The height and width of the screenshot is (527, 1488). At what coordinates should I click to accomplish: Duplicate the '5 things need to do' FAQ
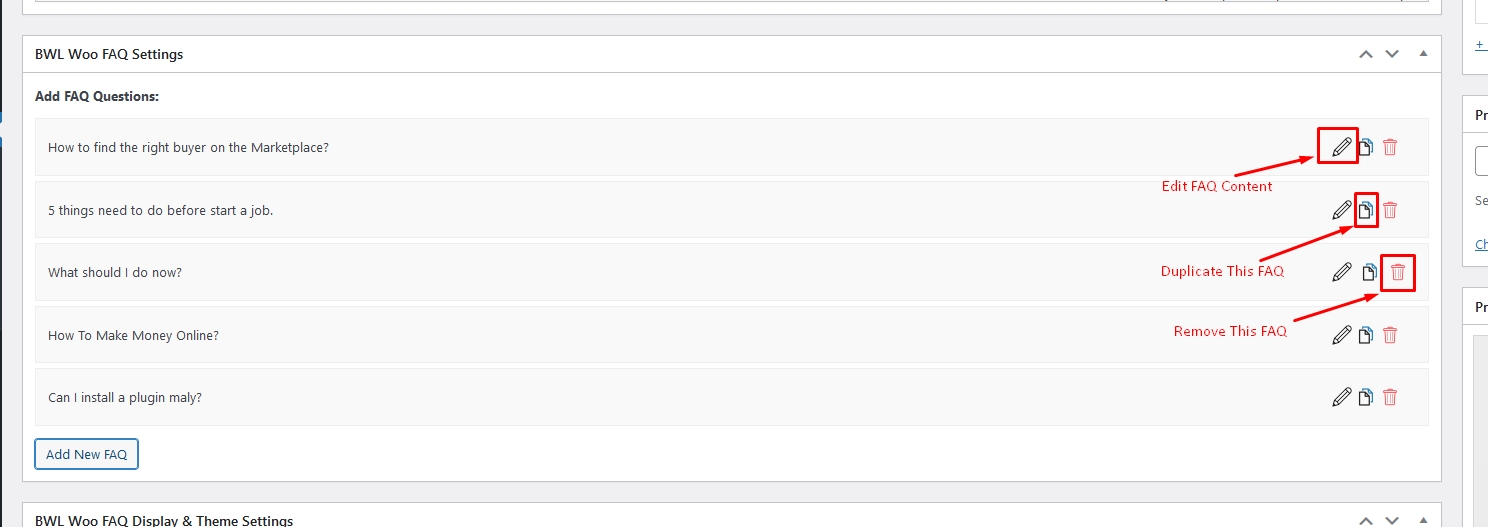[x=1365, y=210]
